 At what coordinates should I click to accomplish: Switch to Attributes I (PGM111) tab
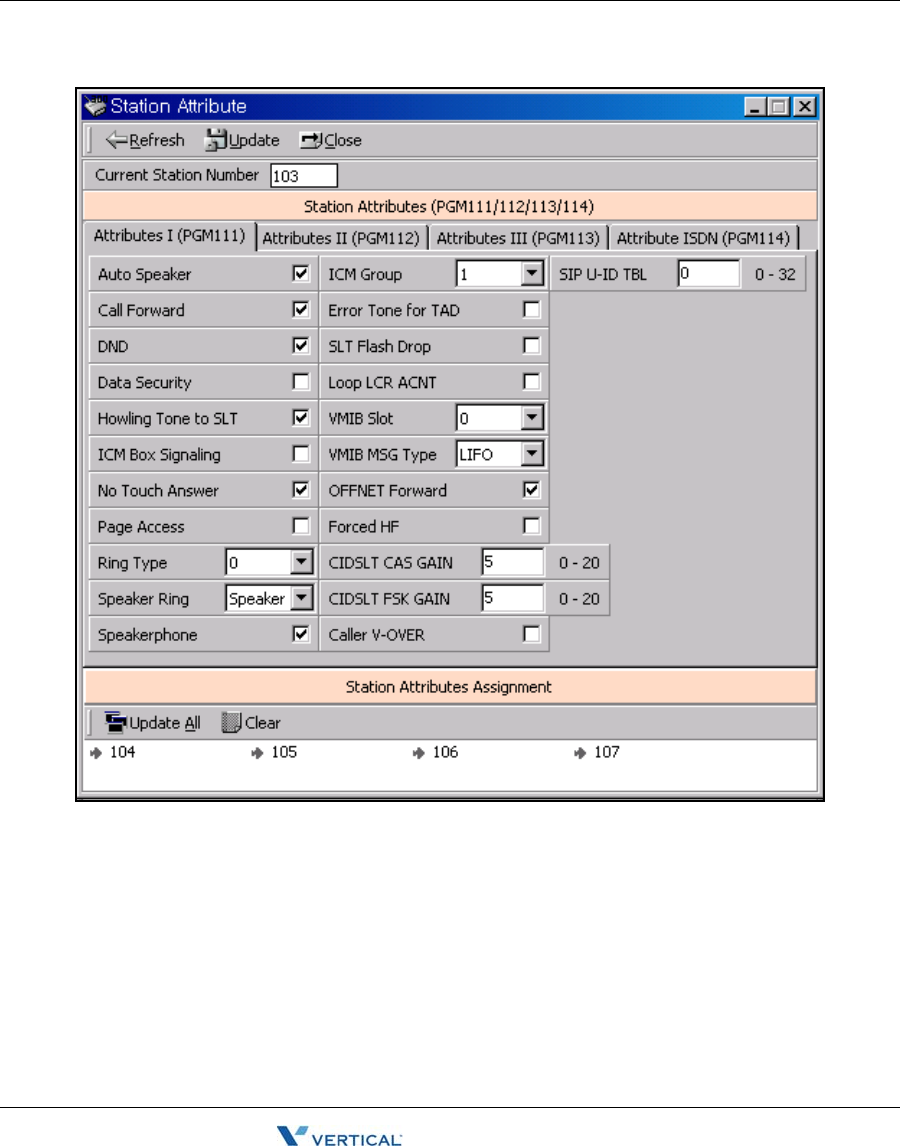[170, 236]
